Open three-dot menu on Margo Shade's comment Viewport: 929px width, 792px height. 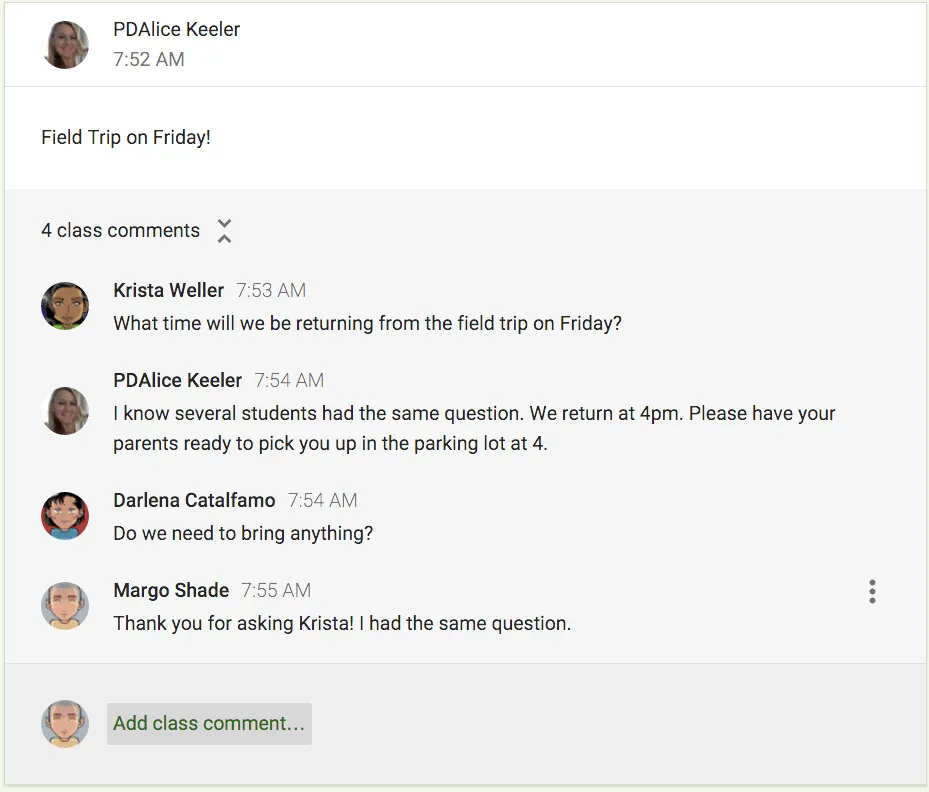(x=872, y=592)
